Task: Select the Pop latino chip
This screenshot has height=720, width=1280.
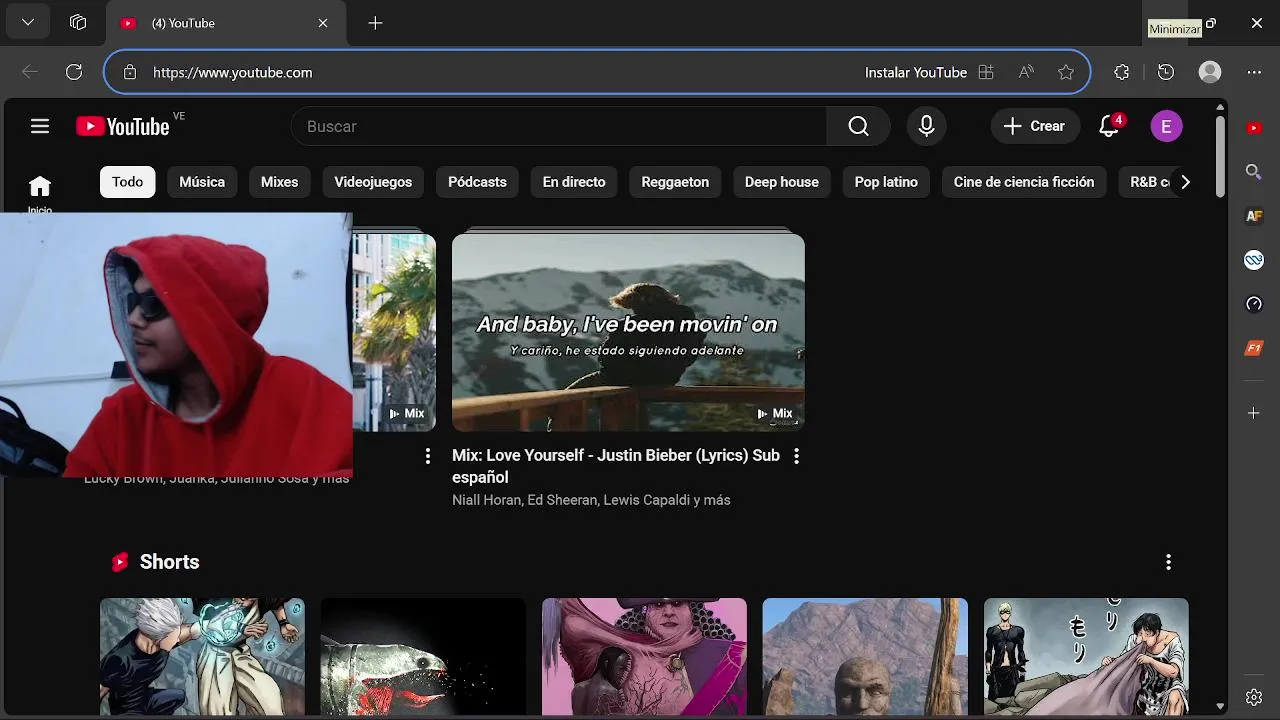Action: coord(886,182)
